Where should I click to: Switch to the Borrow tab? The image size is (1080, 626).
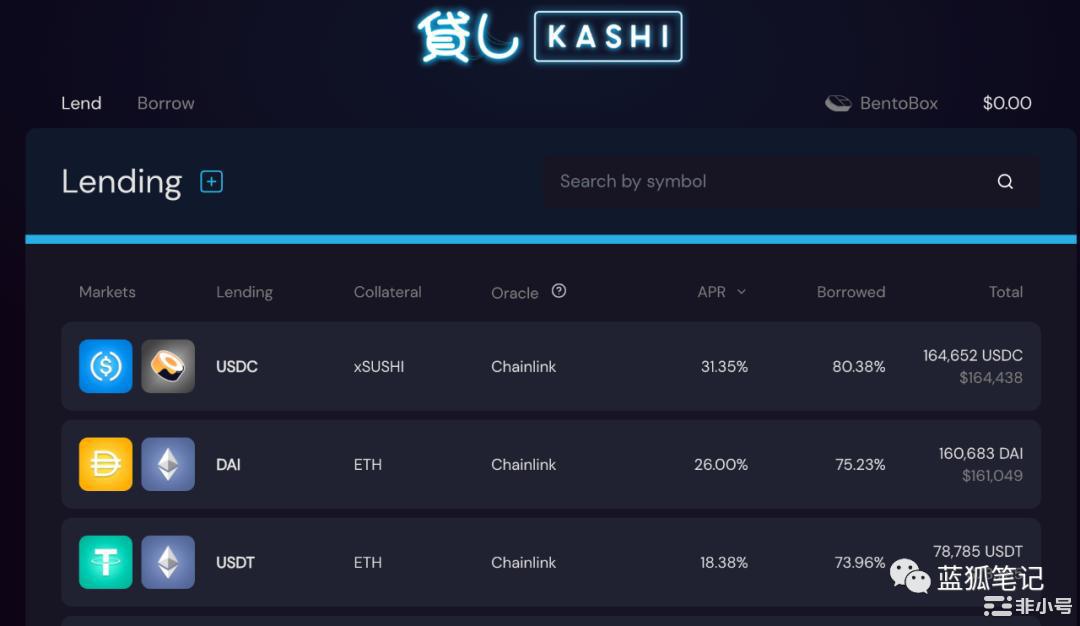coord(165,103)
